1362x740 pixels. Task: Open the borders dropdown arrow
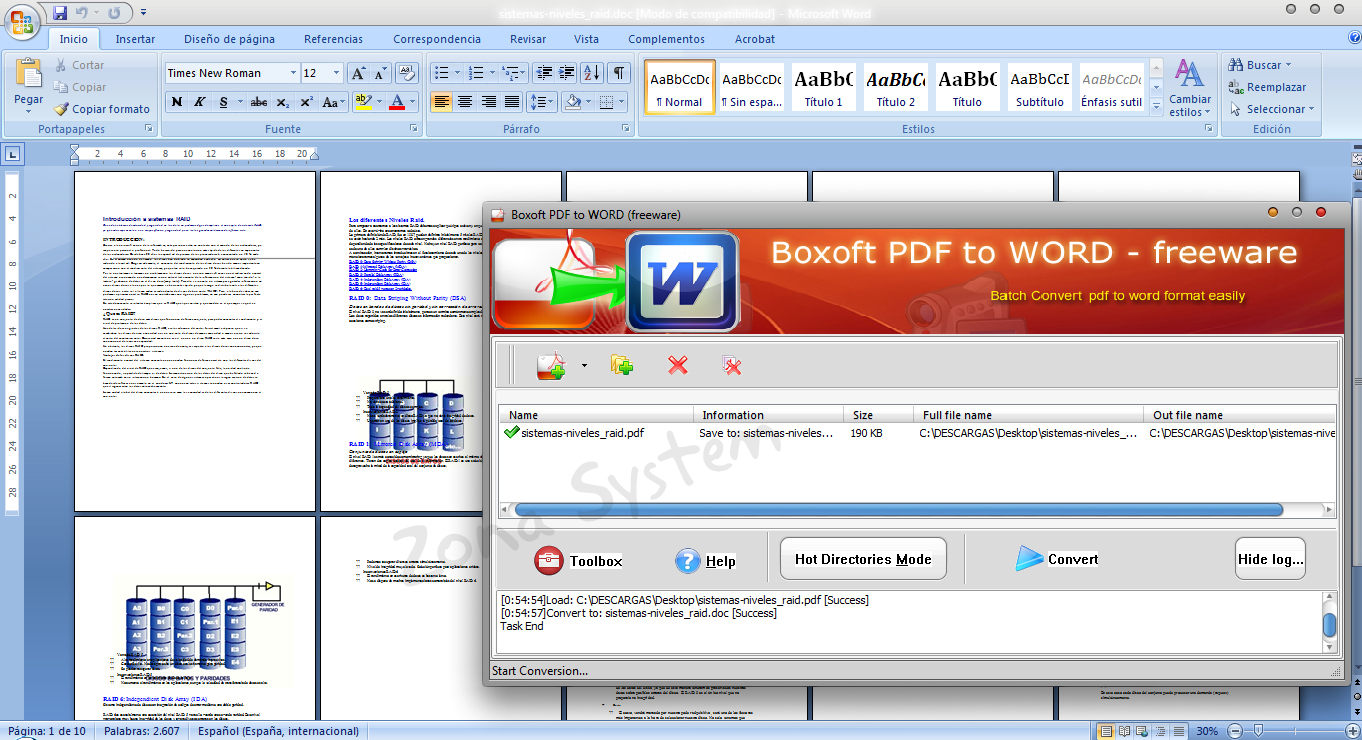619,102
